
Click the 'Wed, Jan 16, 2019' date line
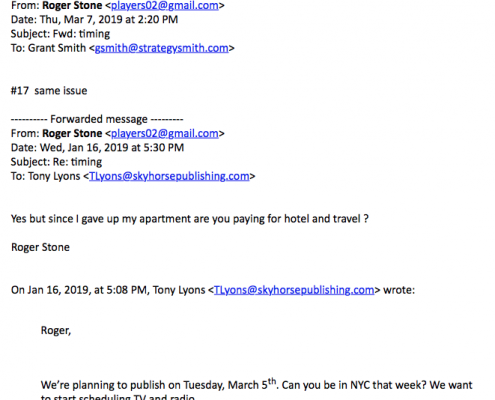pos(97,148)
